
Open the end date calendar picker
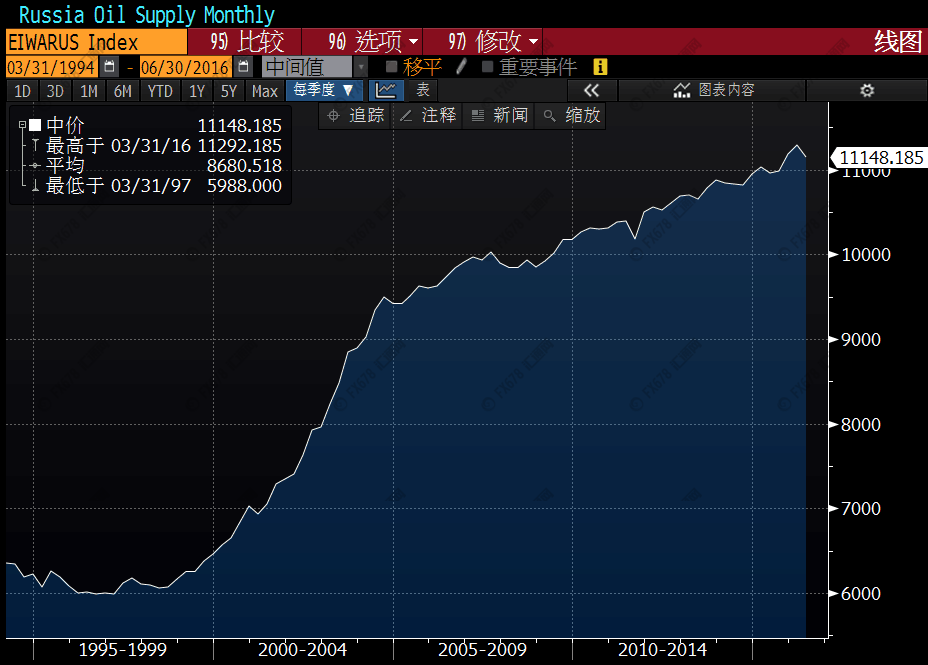click(243, 67)
